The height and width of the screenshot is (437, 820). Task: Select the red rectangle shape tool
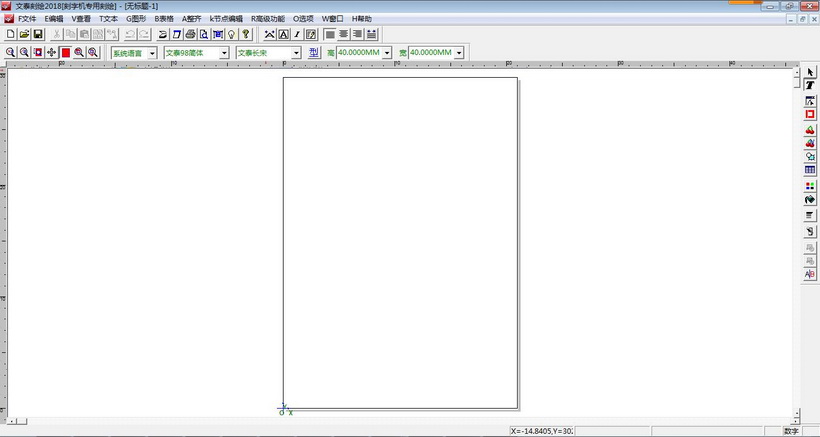point(810,114)
